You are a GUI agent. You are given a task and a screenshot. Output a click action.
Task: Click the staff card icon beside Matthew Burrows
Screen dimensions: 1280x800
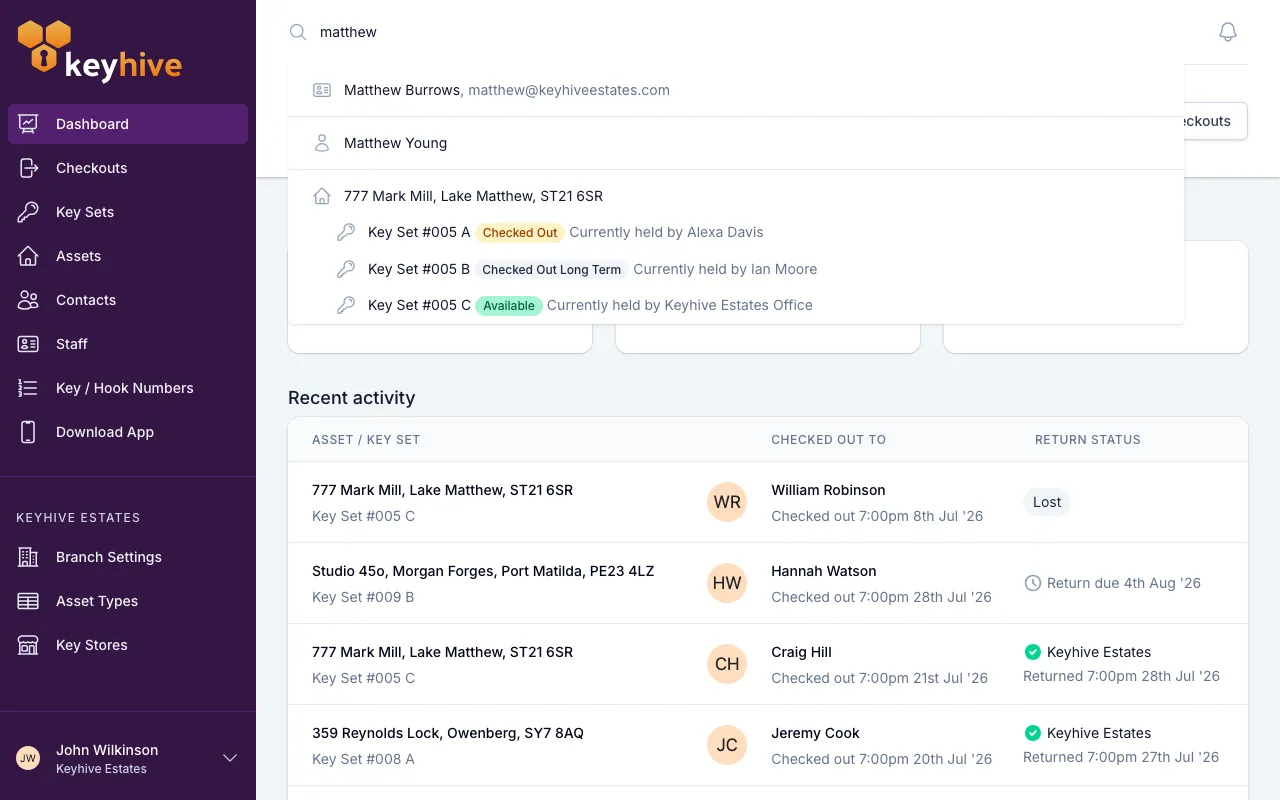click(322, 90)
